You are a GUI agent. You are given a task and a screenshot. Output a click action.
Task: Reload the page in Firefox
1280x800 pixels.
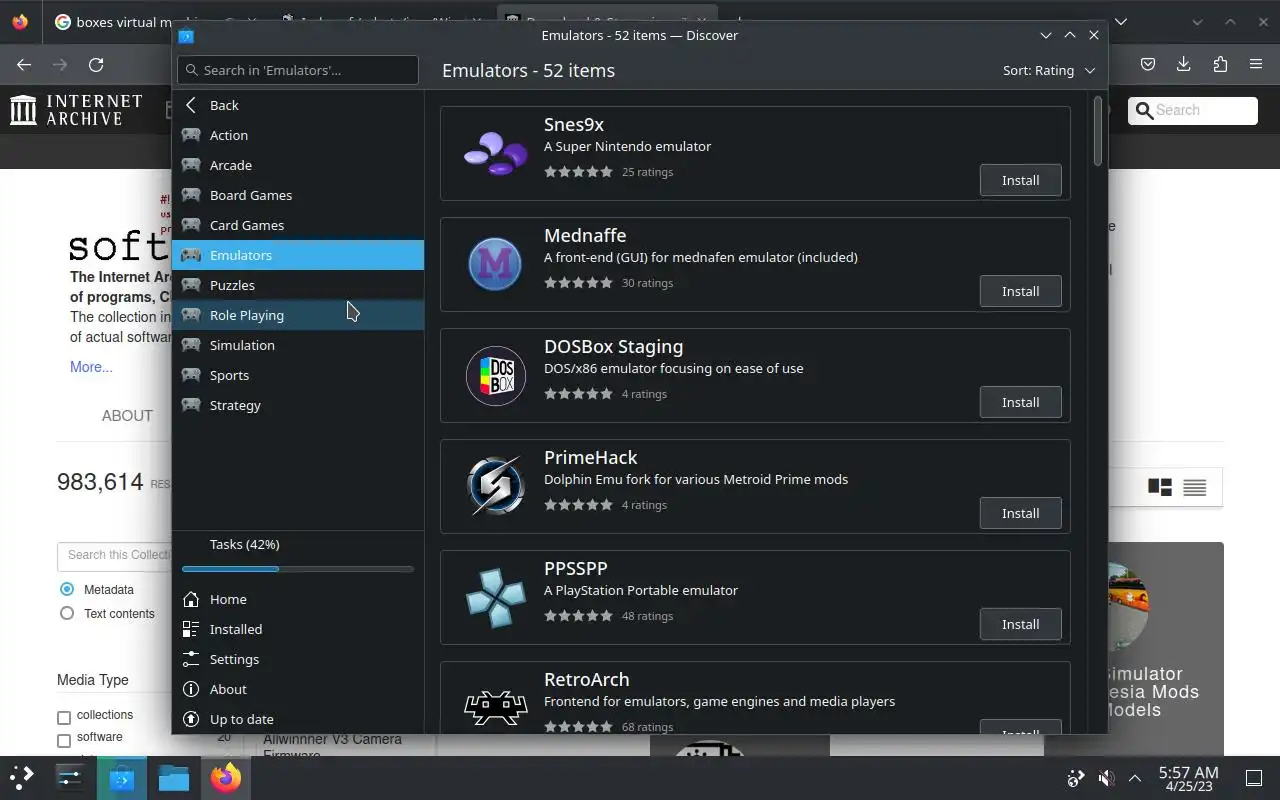pyautogui.click(x=96, y=64)
